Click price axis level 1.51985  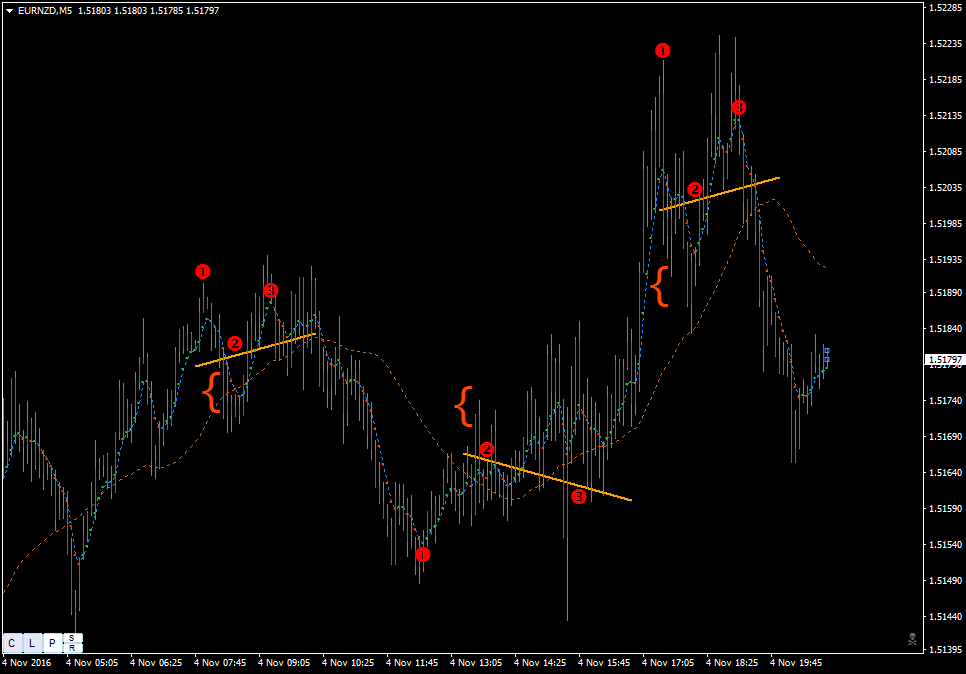click(x=945, y=223)
